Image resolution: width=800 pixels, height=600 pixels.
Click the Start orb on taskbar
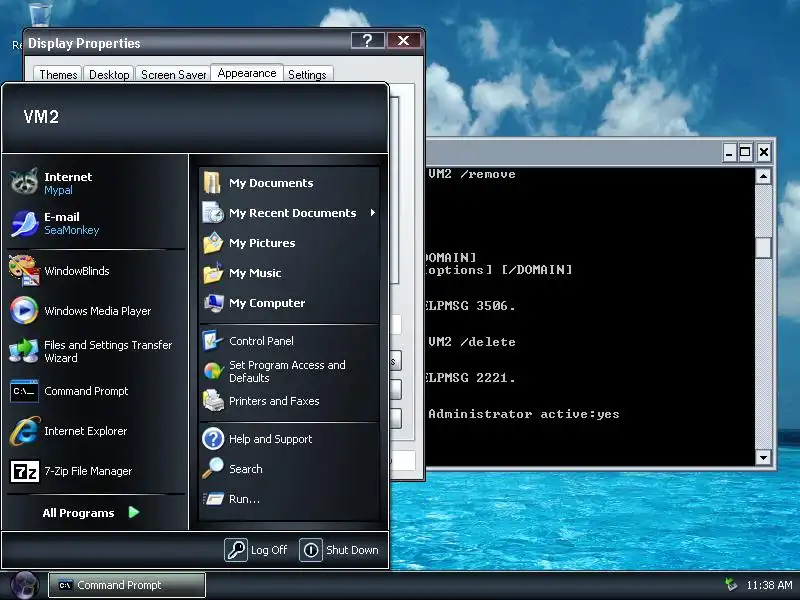[x=24, y=585]
